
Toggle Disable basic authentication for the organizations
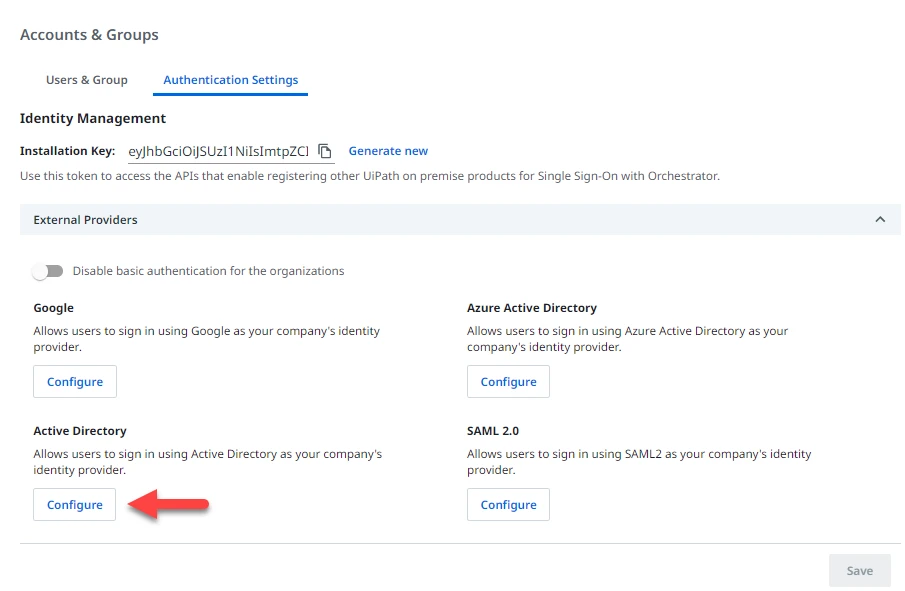(x=47, y=271)
